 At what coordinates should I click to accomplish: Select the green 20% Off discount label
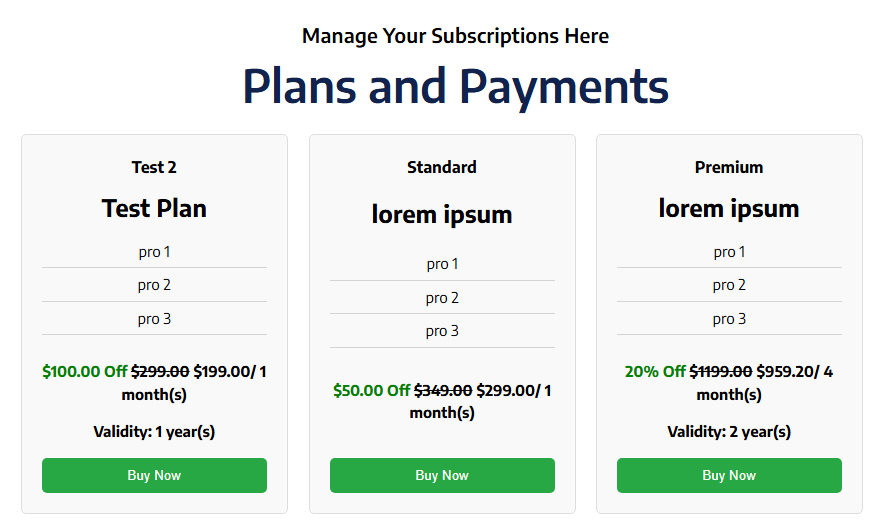(x=655, y=372)
